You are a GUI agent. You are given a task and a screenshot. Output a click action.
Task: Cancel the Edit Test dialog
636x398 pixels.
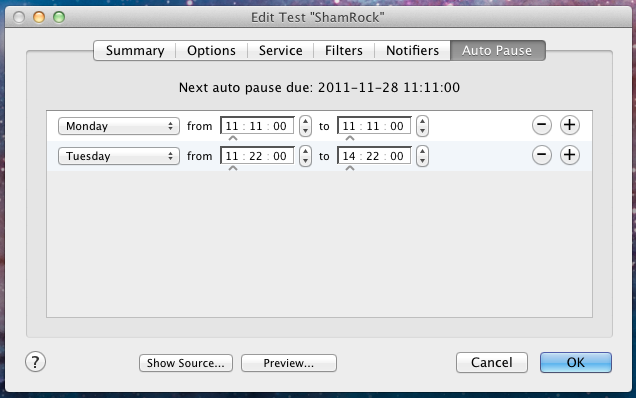[x=492, y=362]
